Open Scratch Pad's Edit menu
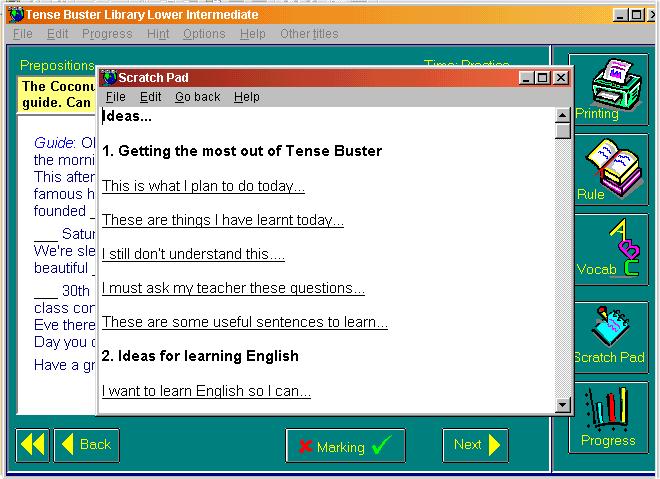The width and height of the screenshot is (660, 479). pyautogui.click(x=150, y=97)
